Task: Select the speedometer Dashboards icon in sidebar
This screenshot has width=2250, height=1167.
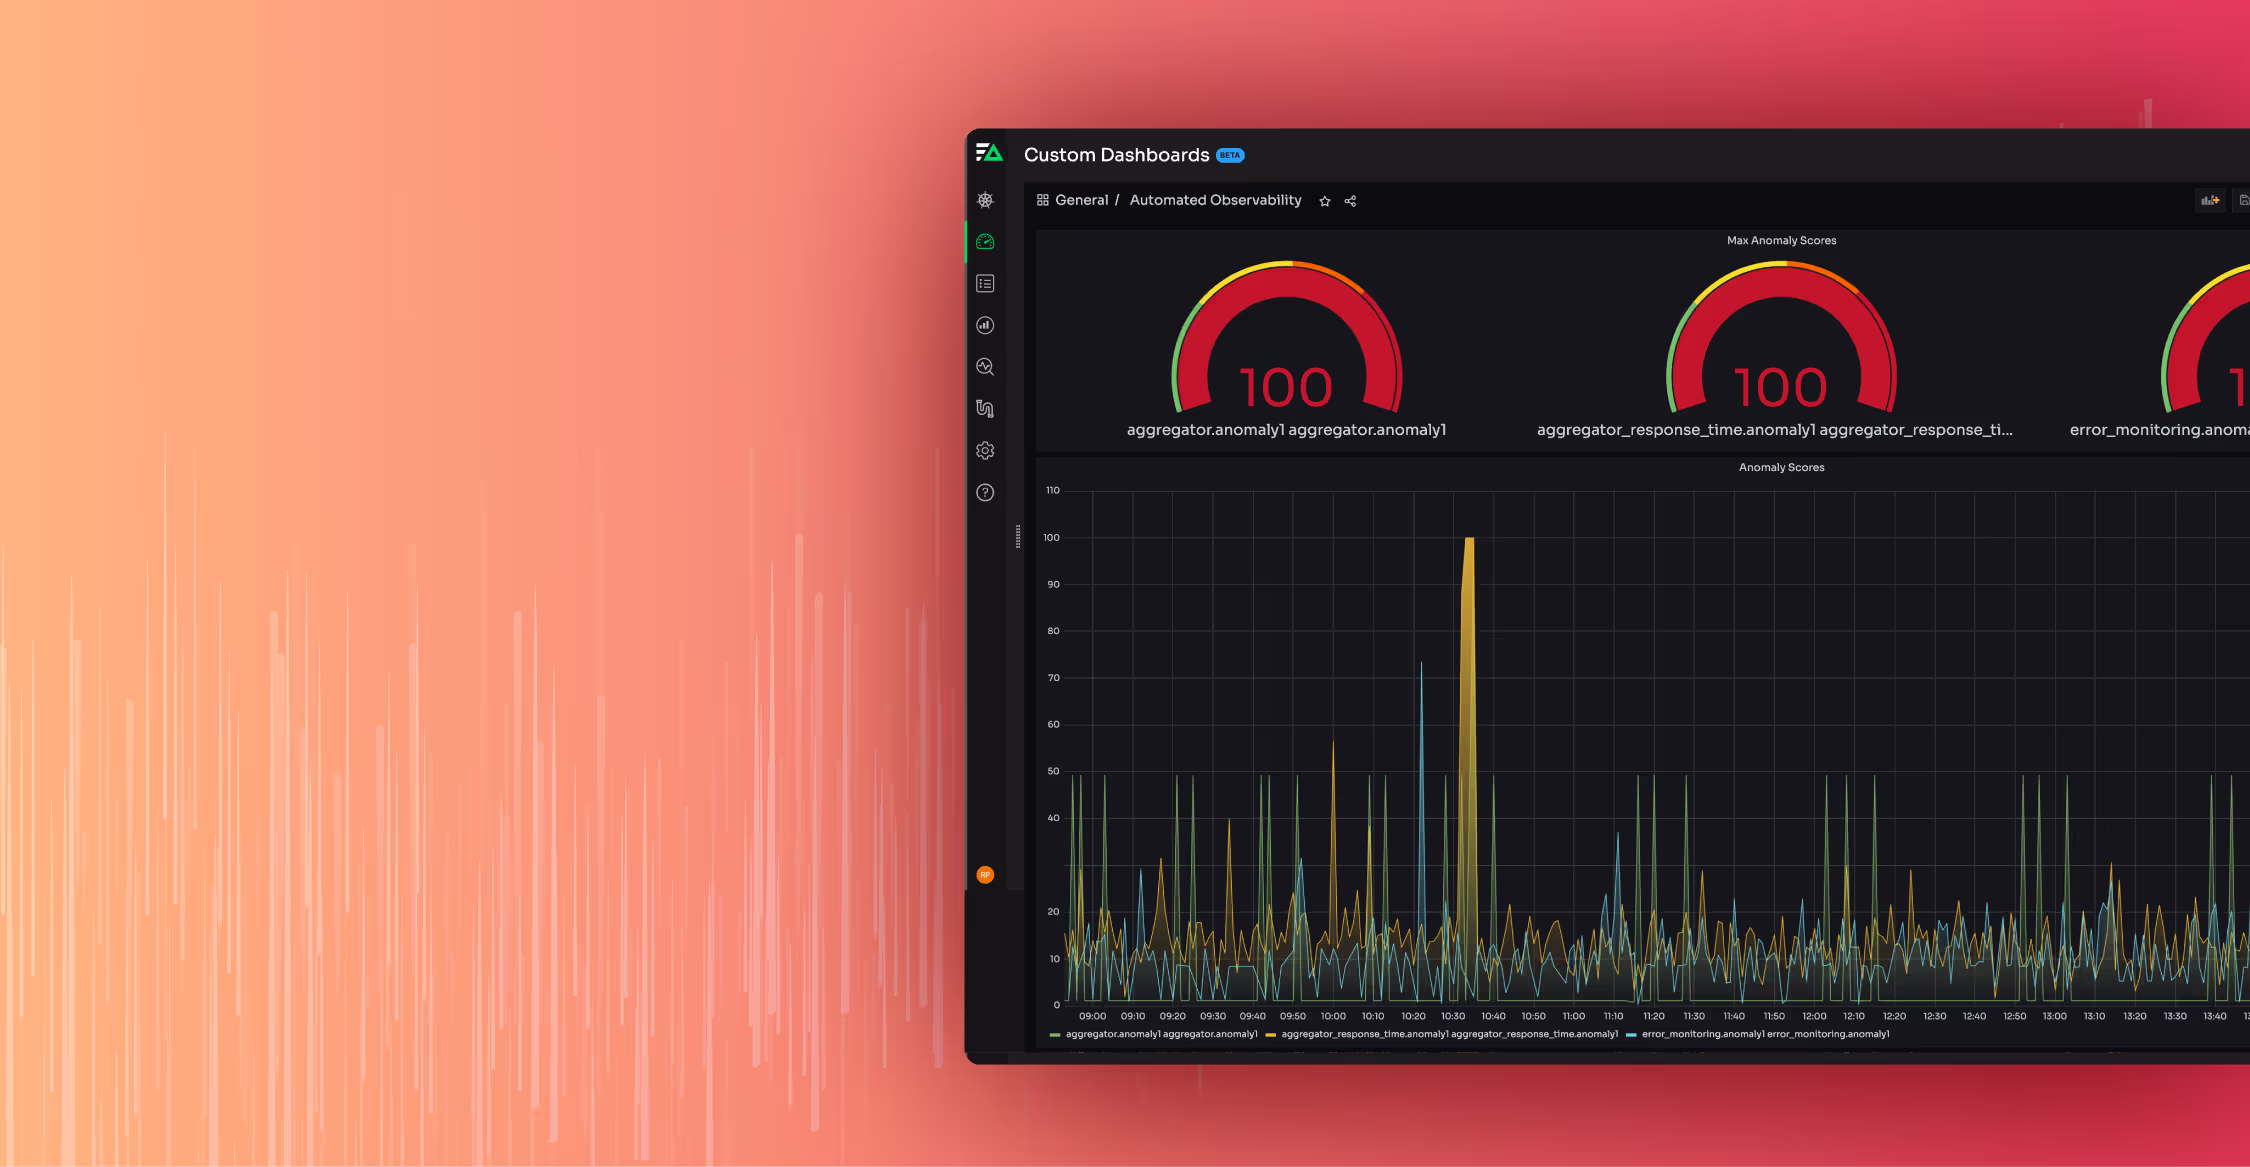Action: click(985, 241)
